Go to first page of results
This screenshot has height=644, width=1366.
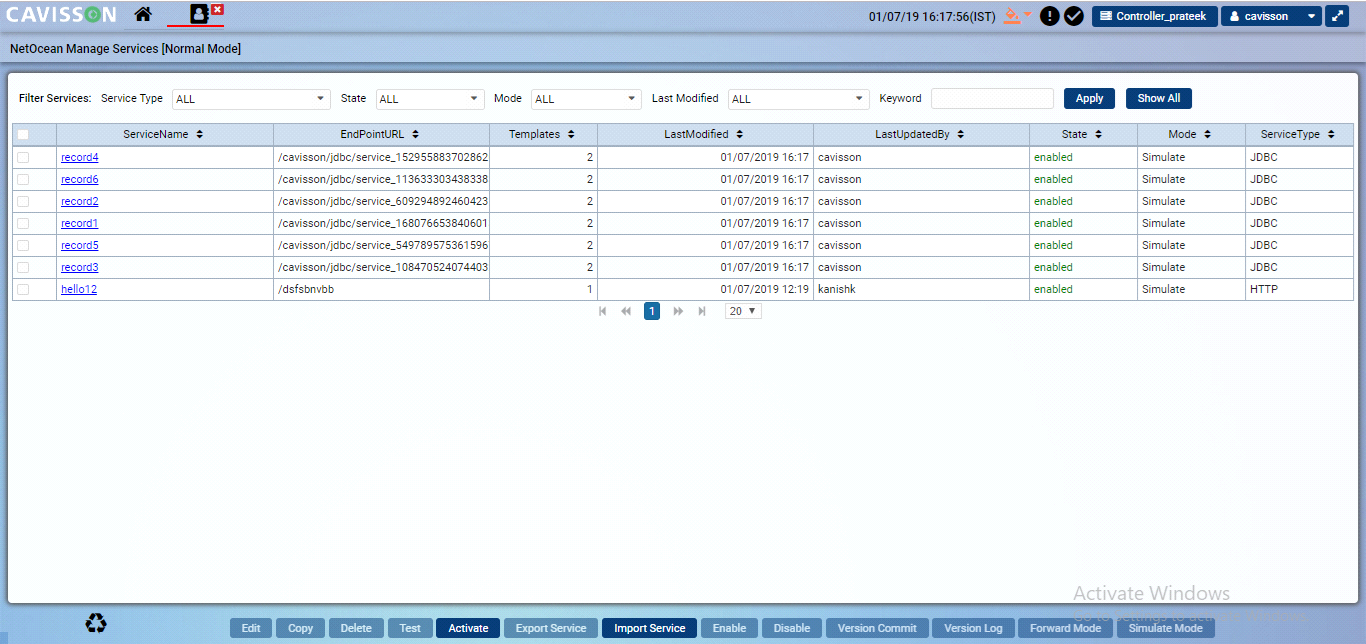pos(603,312)
